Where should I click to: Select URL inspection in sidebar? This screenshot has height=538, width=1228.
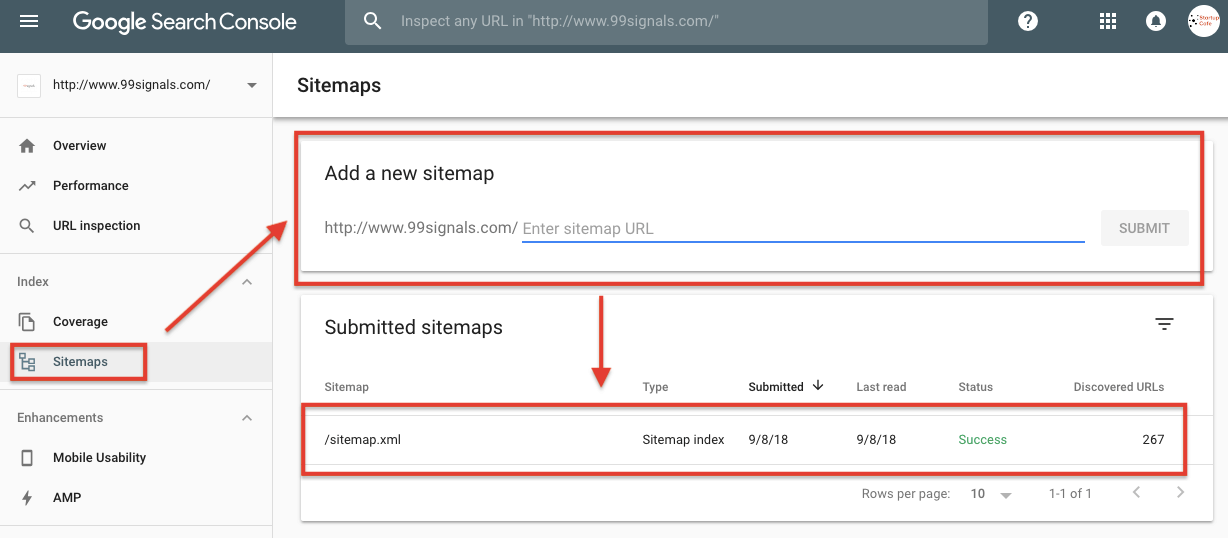pyautogui.click(x=96, y=226)
